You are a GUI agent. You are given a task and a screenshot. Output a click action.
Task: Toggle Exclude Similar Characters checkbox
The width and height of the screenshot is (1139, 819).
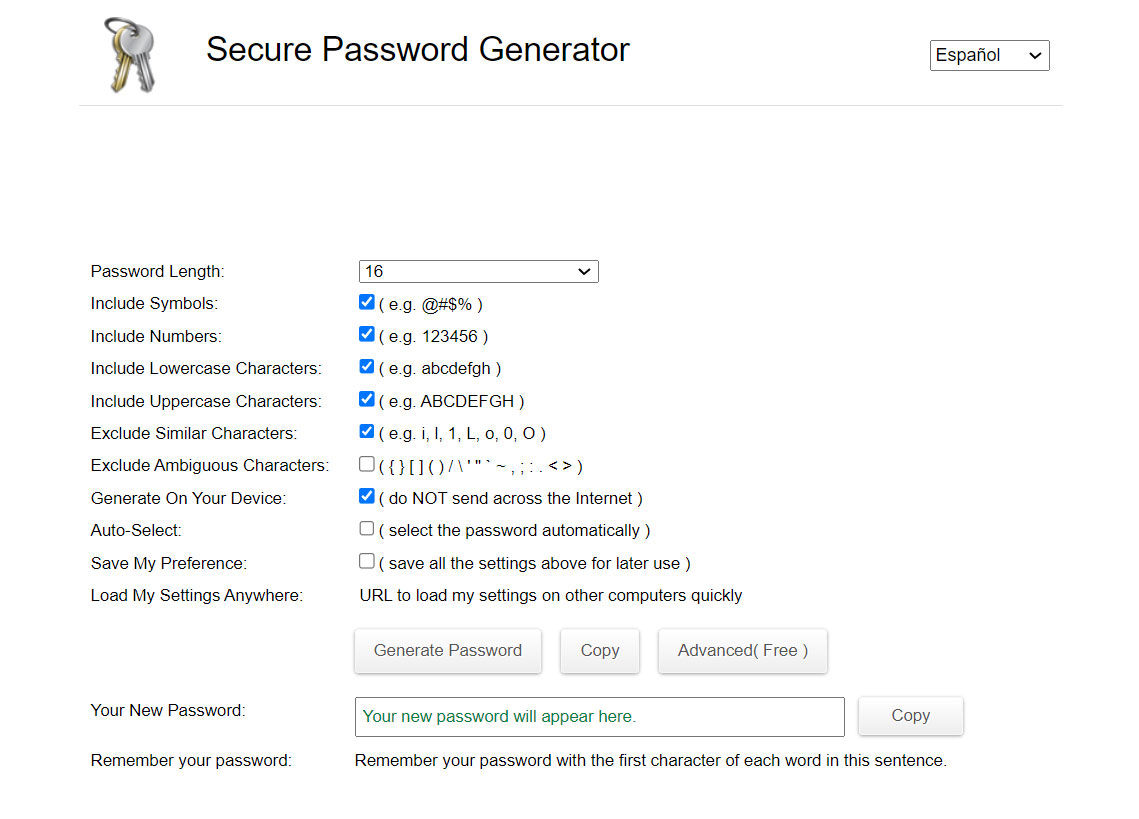tap(367, 432)
